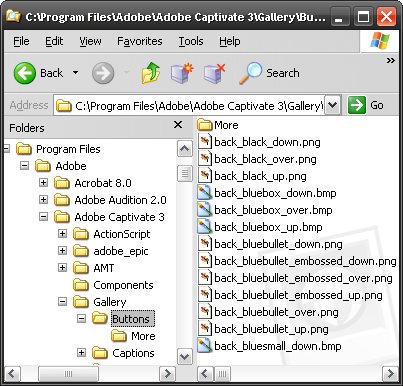
Task: Click the green Go arrow icon
Action: [x=357, y=105]
